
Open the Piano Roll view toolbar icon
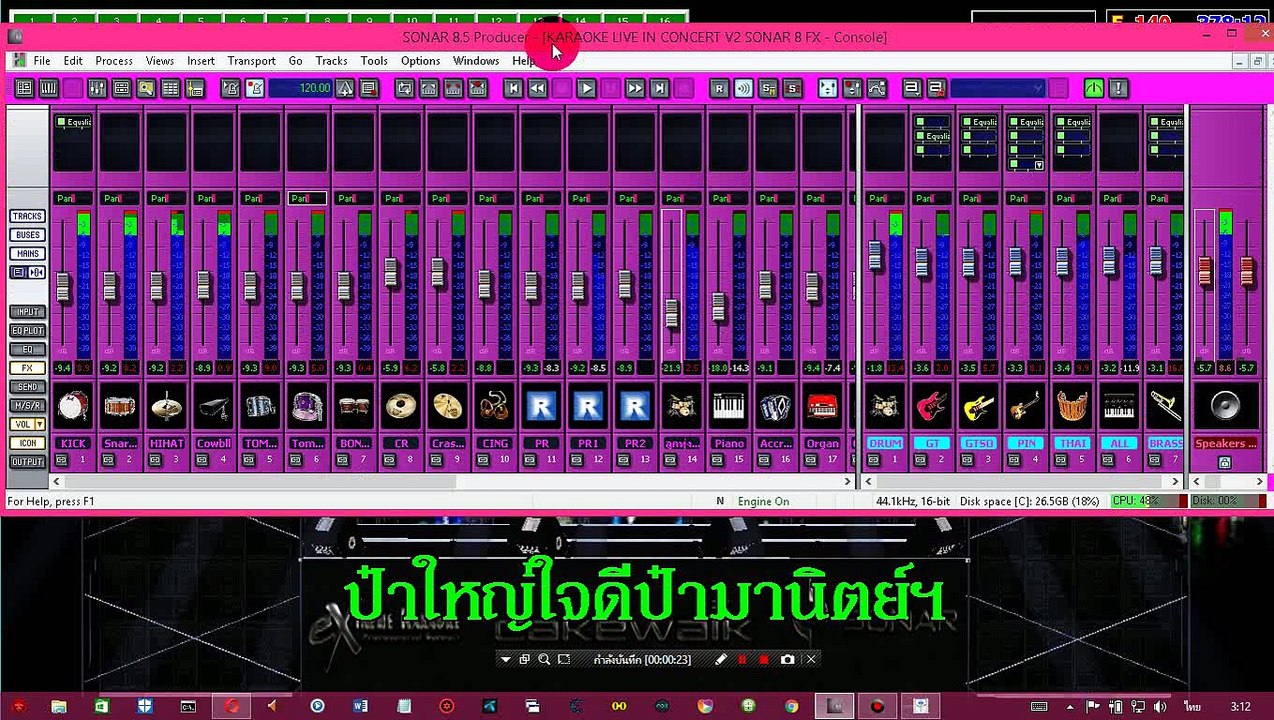tap(48, 88)
